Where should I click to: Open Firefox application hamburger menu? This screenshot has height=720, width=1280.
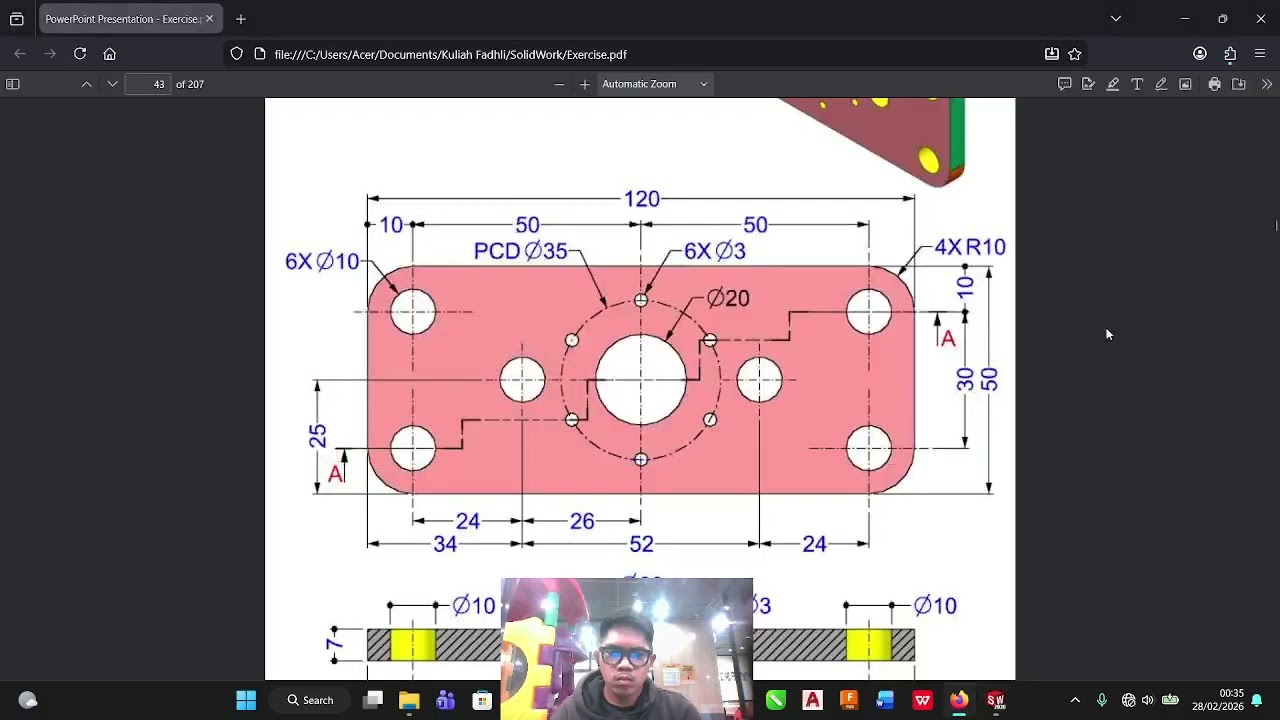click(x=1260, y=54)
